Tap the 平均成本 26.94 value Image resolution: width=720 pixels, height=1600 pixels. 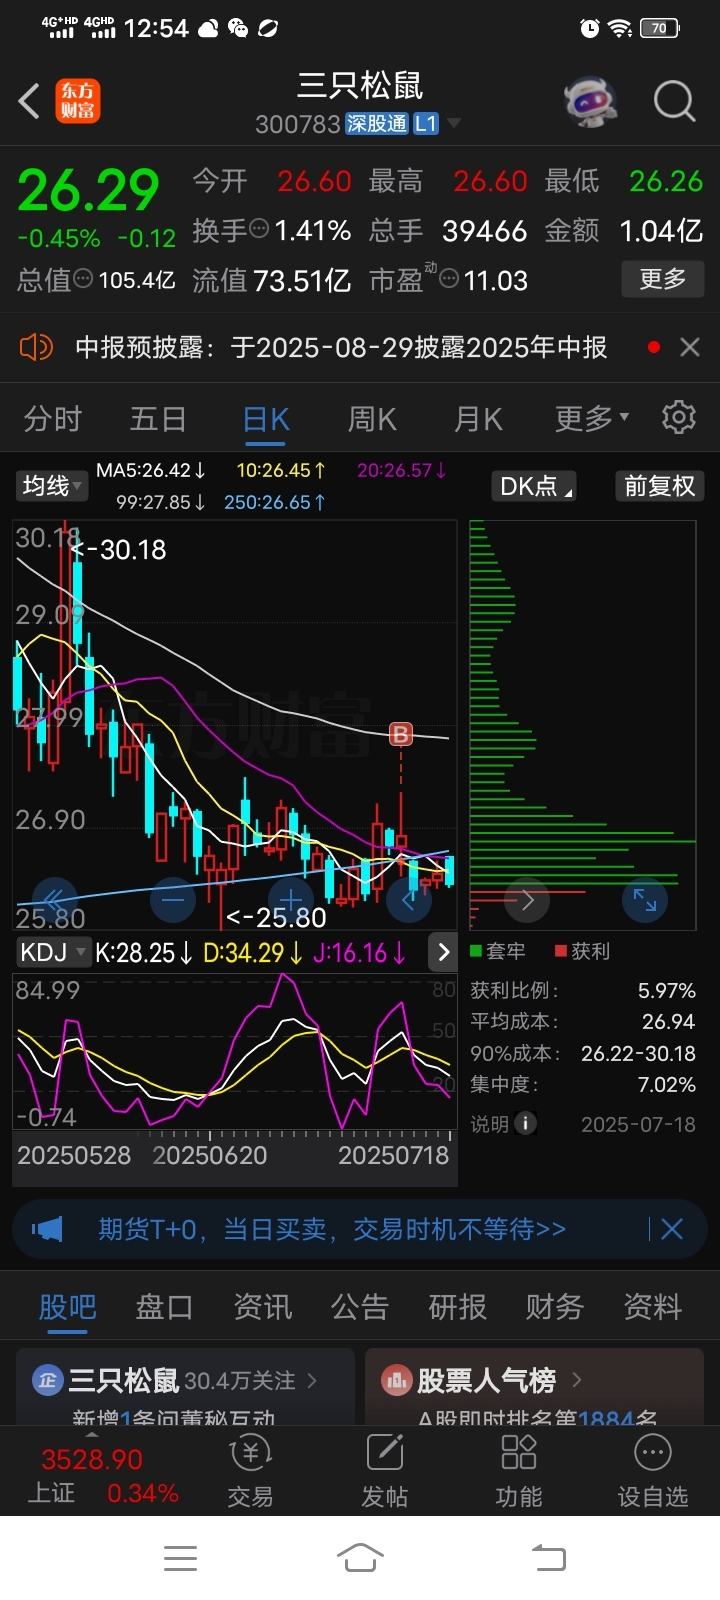(669, 1021)
